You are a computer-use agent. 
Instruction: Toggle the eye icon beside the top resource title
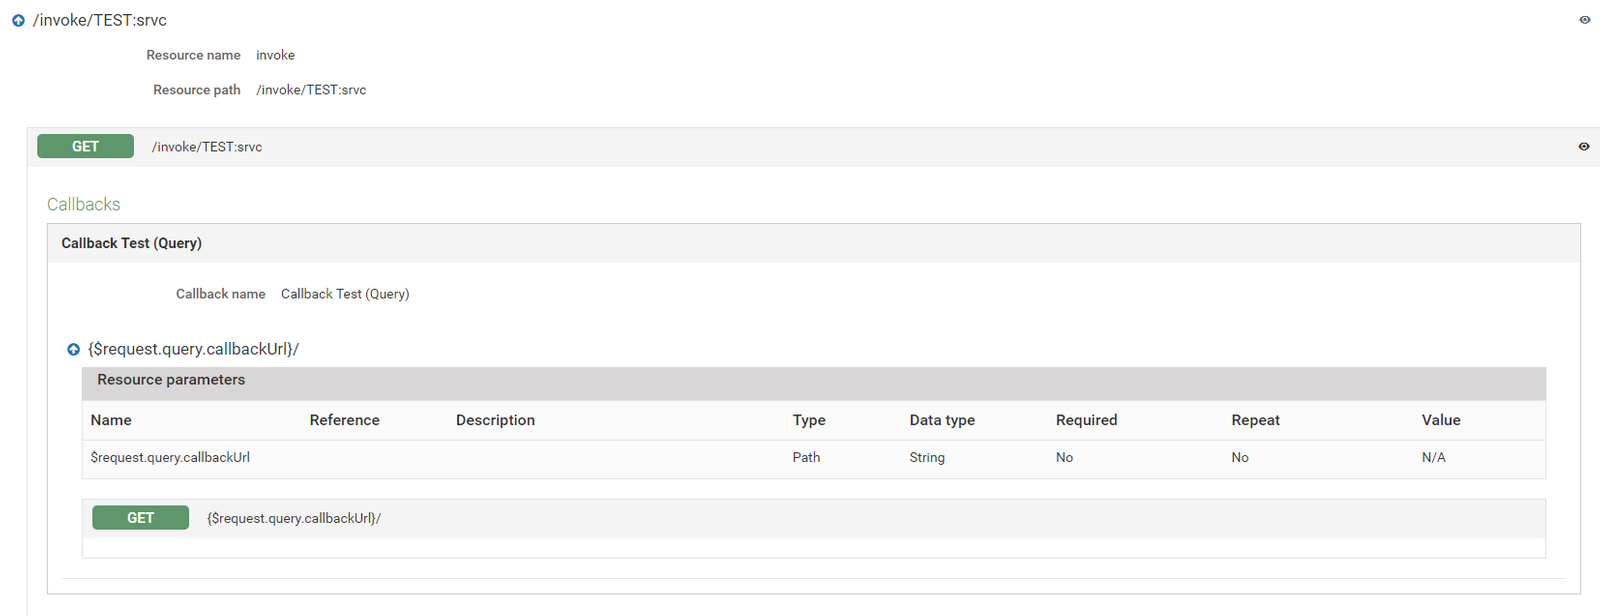(1585, 20)
